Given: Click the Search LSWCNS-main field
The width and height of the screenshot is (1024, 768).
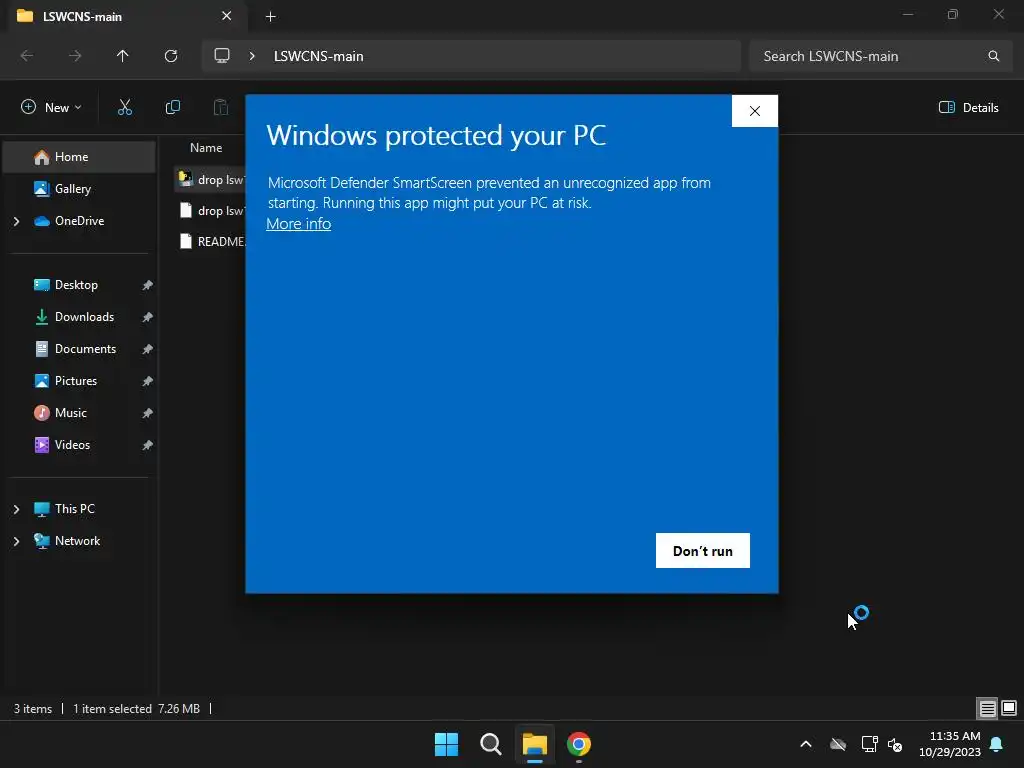Looking at the screenshot, I should point(879,56).
